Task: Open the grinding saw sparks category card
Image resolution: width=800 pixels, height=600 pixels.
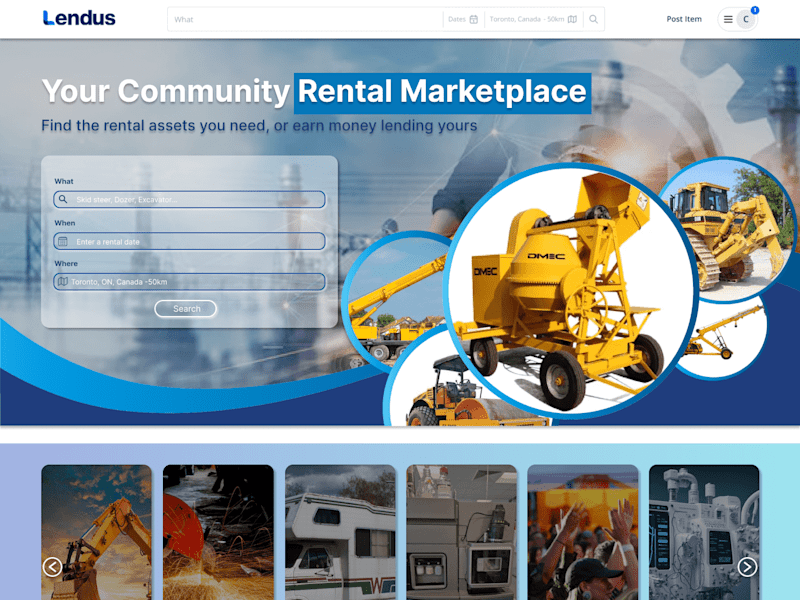Action: click(218, 532)
